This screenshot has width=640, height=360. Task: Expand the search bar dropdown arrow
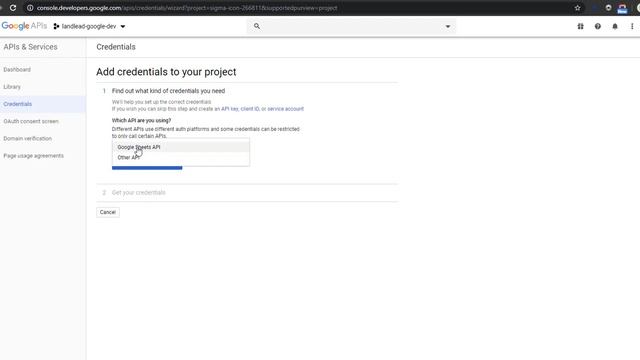click(448, 27)
